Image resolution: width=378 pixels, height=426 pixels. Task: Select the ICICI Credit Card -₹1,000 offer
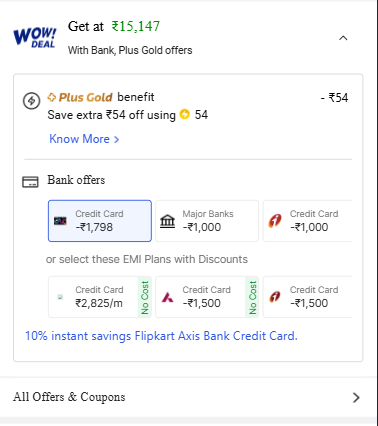tap(307, 221)
